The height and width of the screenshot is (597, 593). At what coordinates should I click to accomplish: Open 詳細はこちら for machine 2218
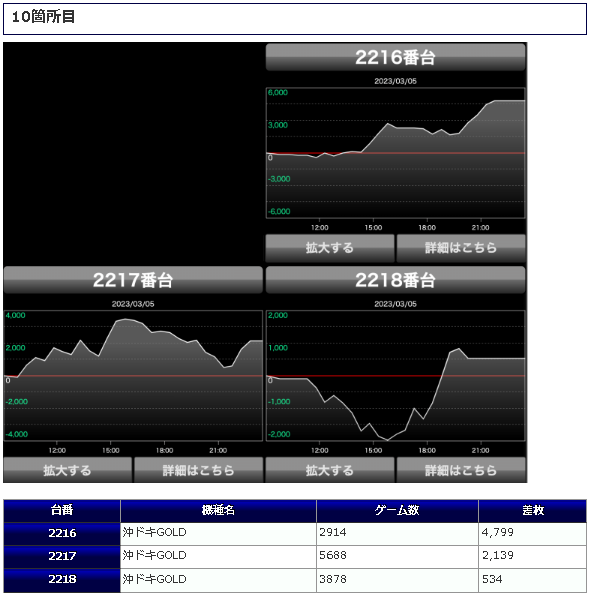(461, 470)
